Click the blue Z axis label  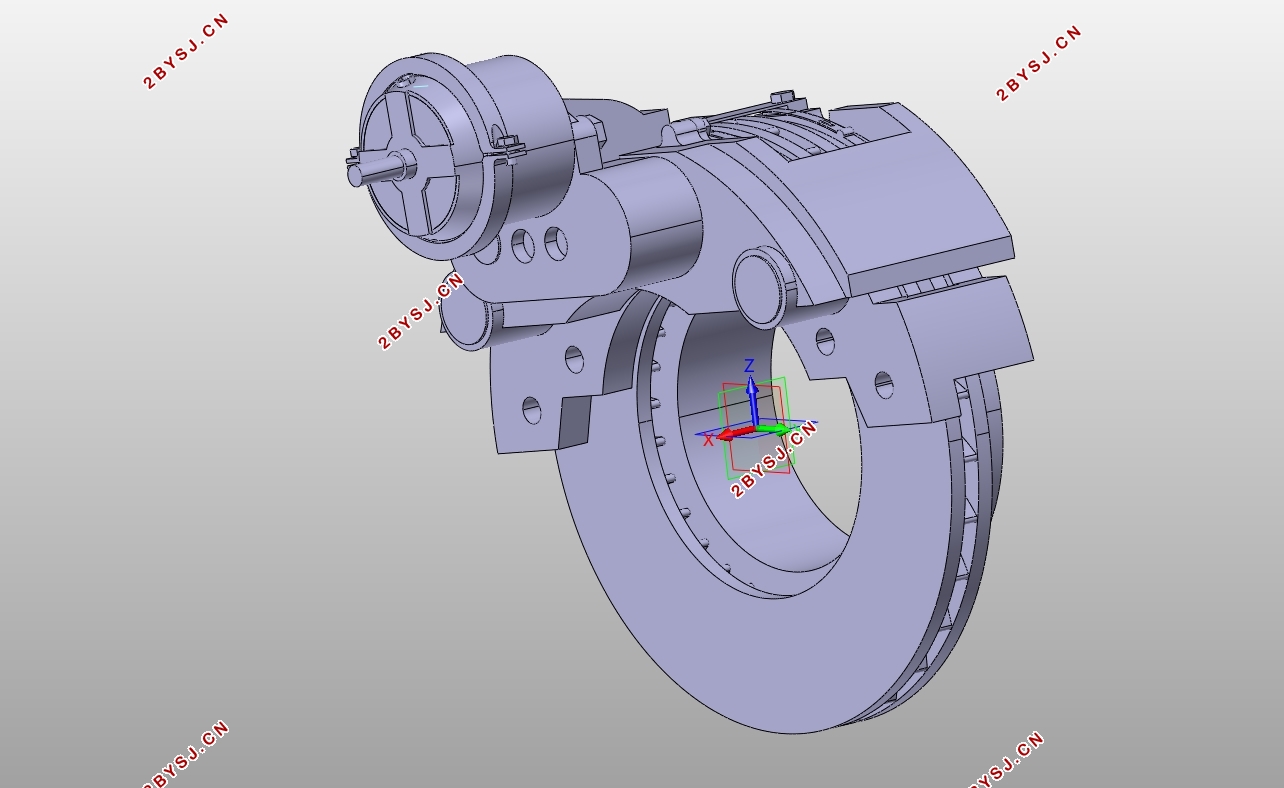pos(749,365)
